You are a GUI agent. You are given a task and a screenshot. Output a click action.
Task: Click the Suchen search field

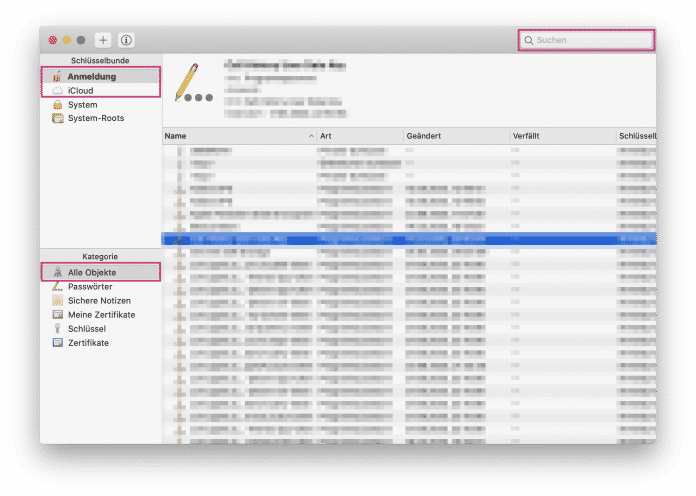(590, 40)
